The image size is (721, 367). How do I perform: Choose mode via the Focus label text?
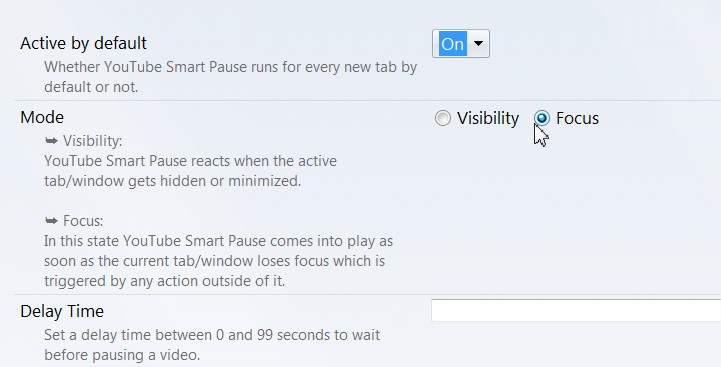pyautogui.click(x=577, y=118)
